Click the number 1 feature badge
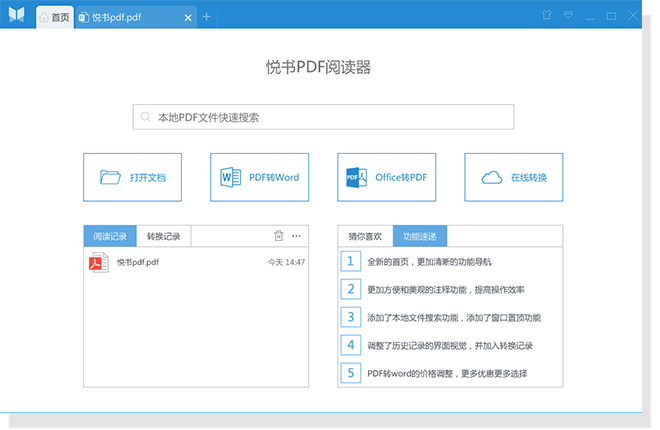This screenshot has height=430, width=660. [351, 261]
